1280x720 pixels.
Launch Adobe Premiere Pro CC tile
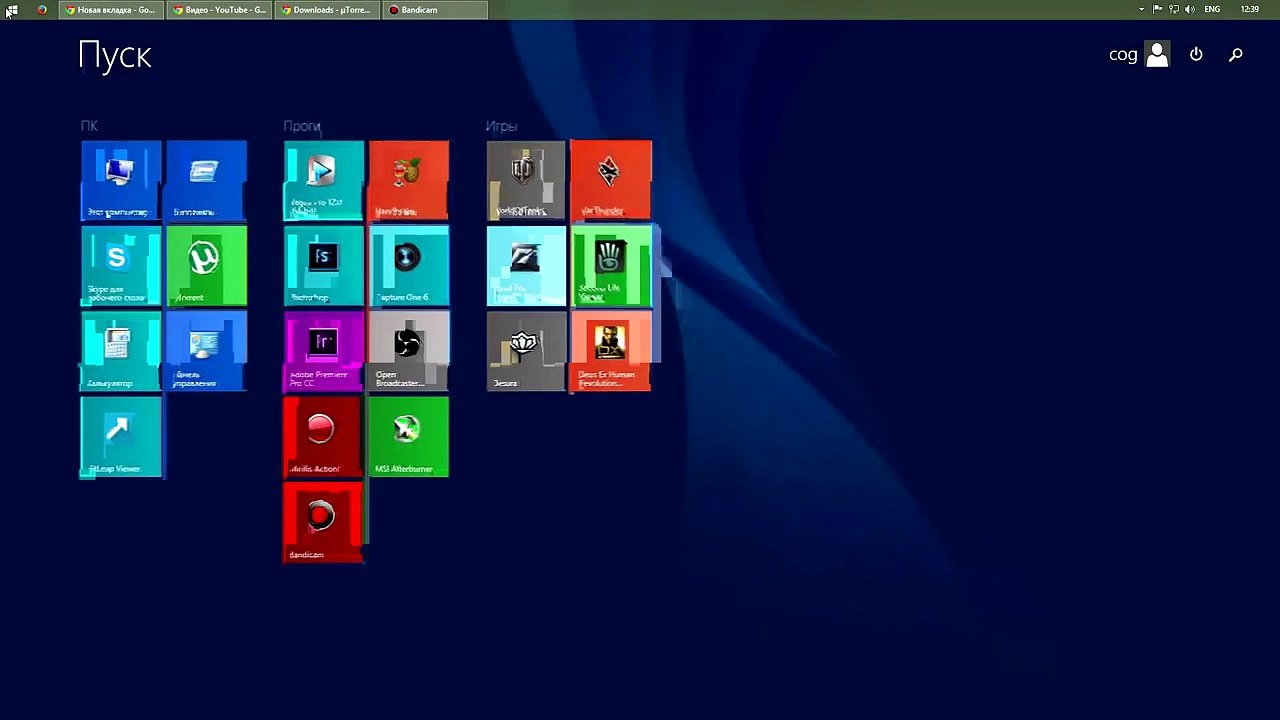click(x=324, y=351)
